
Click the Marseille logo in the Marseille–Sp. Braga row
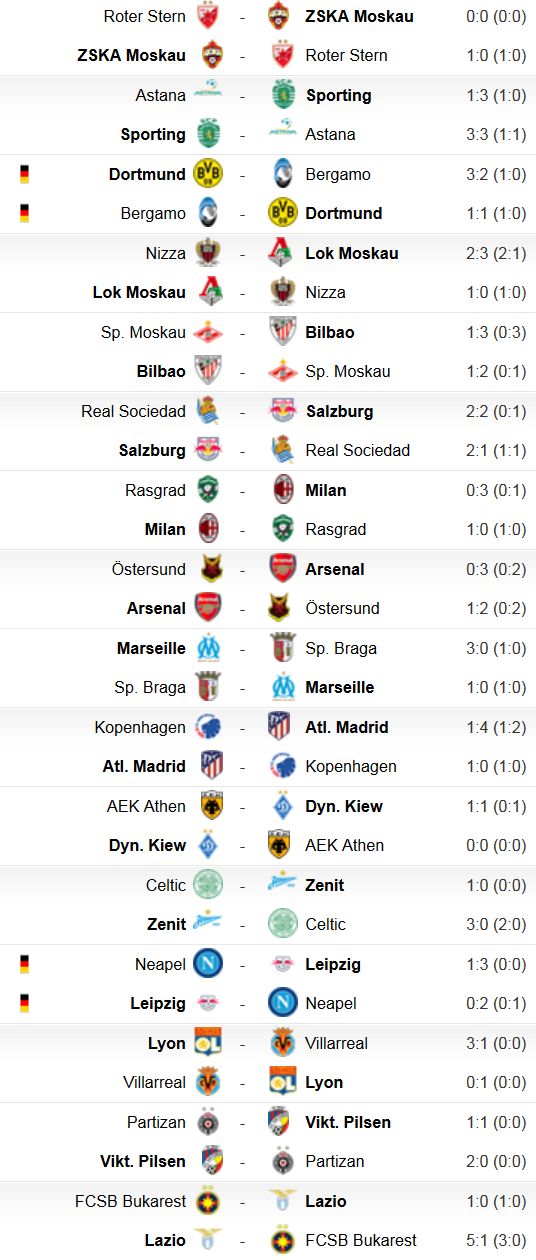pos(208,648)
